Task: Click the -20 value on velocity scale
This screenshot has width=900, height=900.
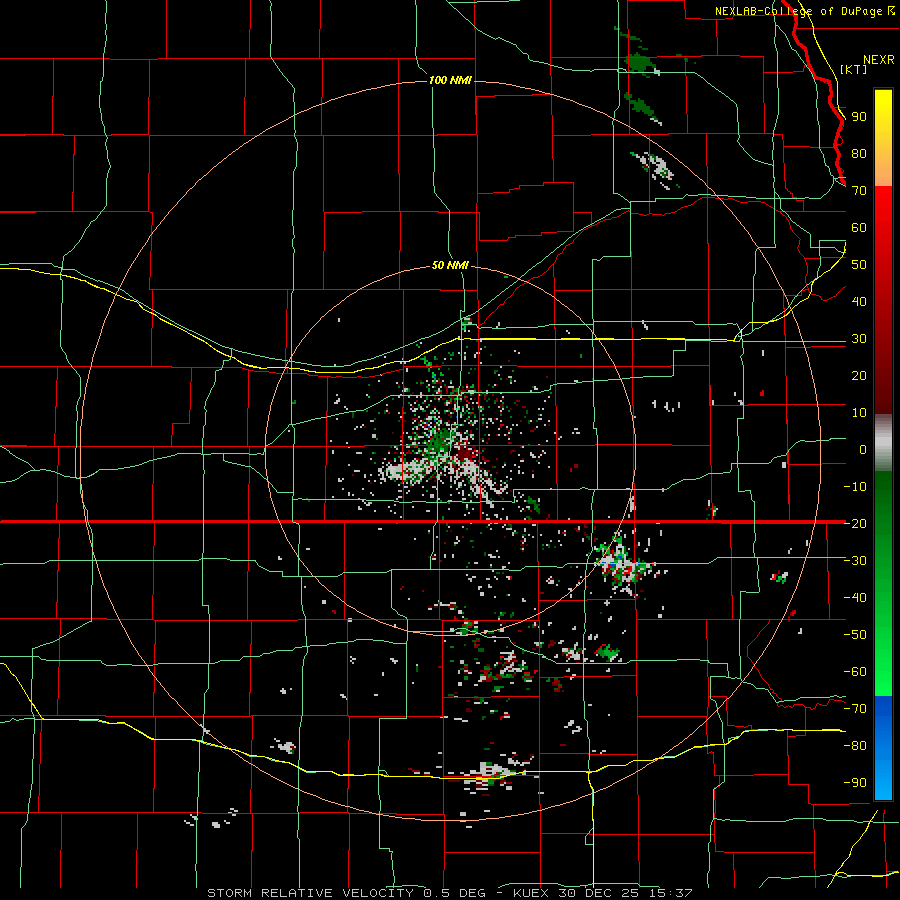Action: 855,523
